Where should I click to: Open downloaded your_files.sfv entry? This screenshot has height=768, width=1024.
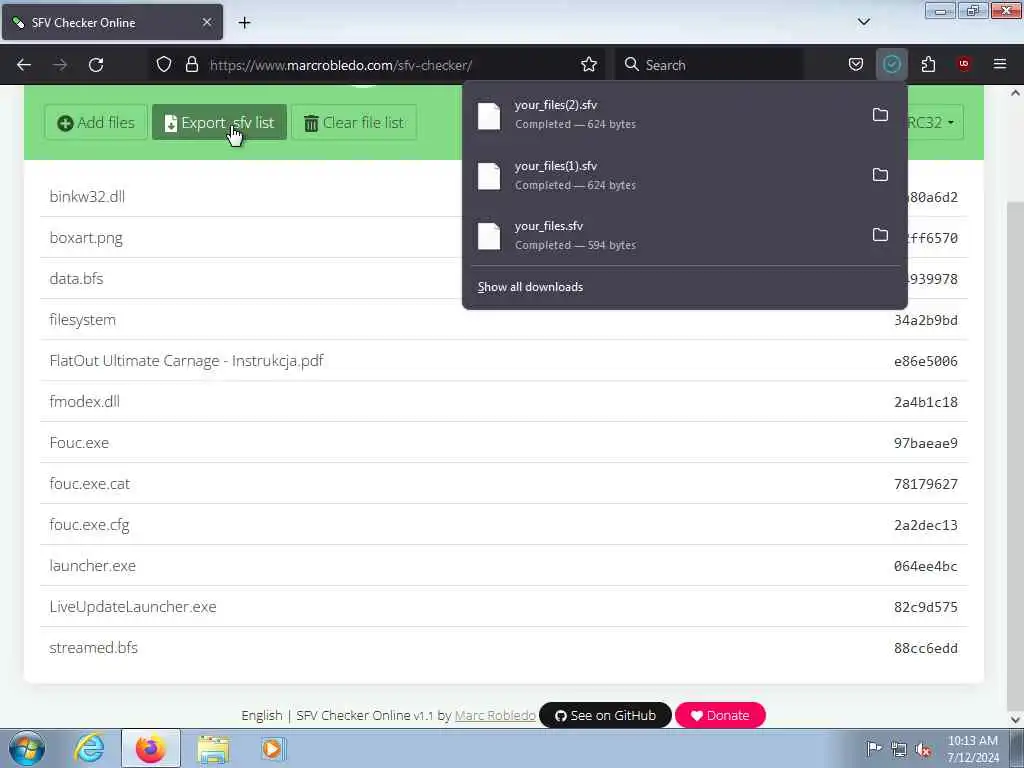pos(665,235)
